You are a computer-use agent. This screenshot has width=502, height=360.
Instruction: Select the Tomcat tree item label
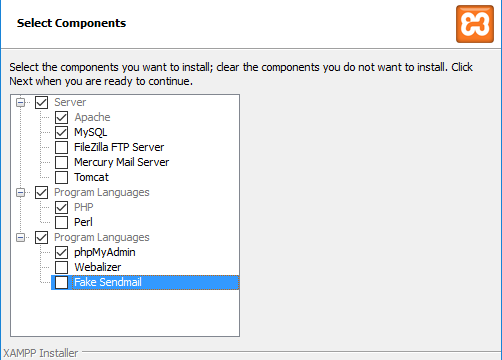coord(91,177)
